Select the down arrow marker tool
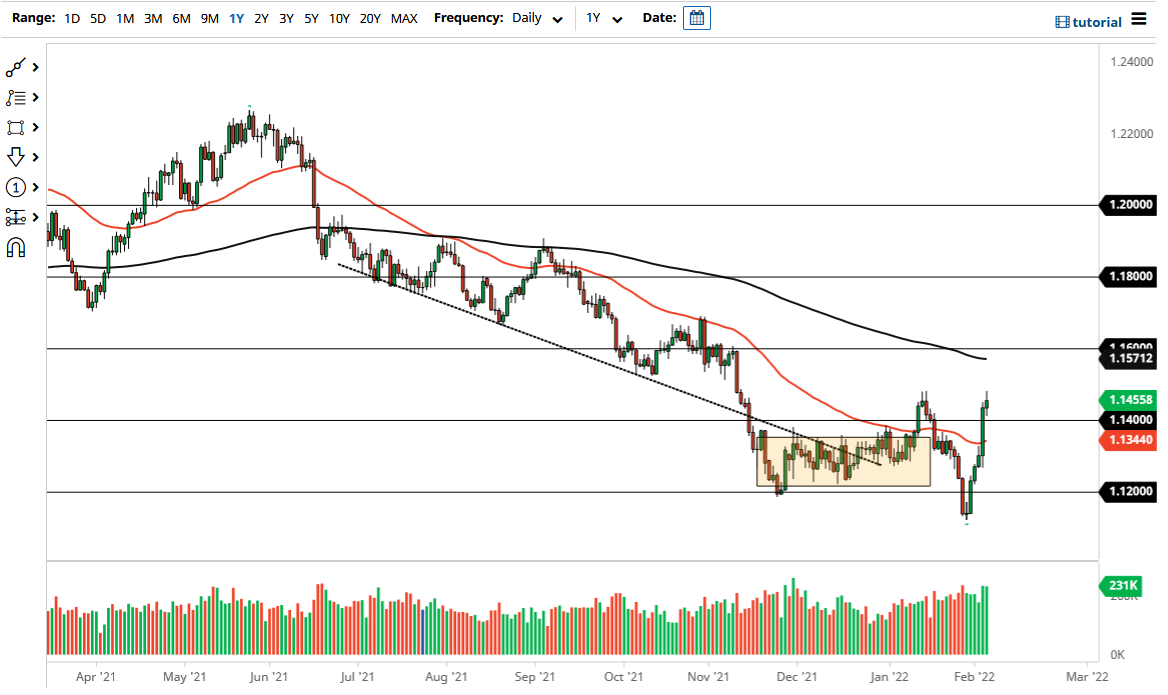The image size is (1168, 695). click(17, 157)
